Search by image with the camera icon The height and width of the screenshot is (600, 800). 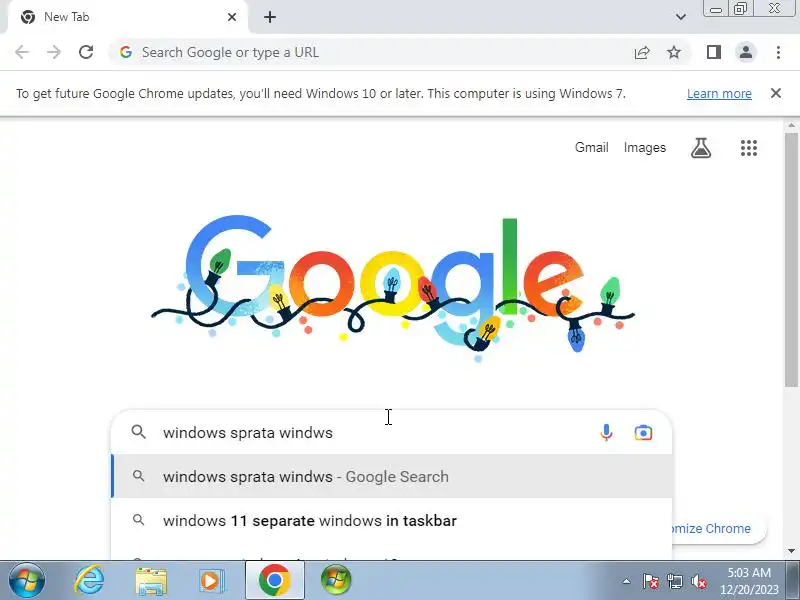(x=643, y=433)
